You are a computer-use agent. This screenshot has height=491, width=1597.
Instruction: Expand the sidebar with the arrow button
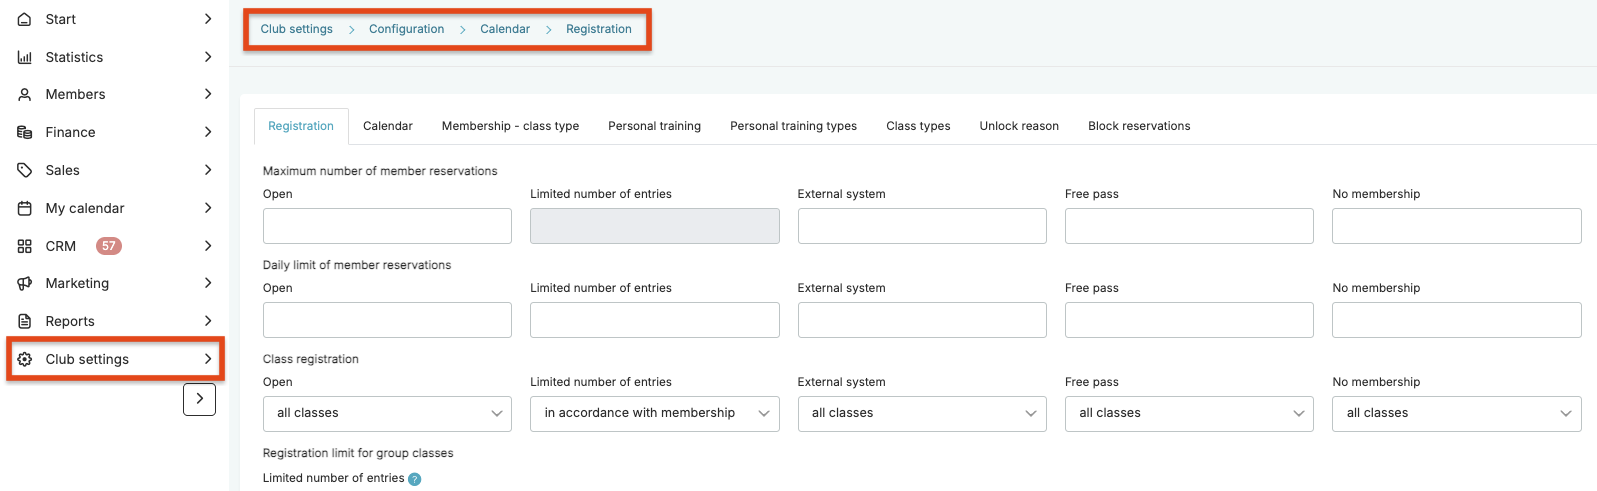pos(200,399)
